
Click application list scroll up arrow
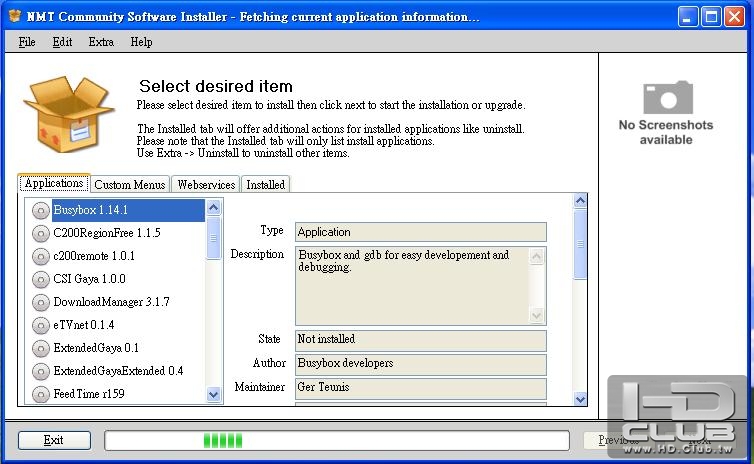point(214,207)
